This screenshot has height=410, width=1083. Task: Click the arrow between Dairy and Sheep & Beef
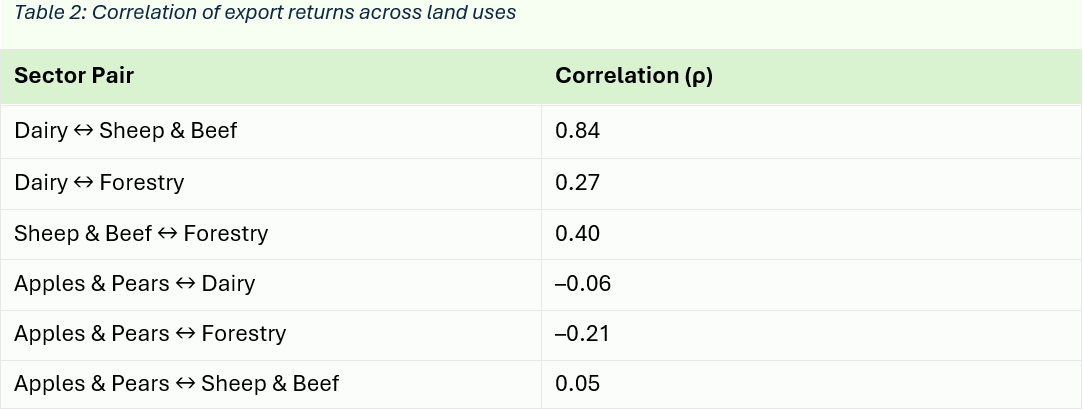click(83, 131)
